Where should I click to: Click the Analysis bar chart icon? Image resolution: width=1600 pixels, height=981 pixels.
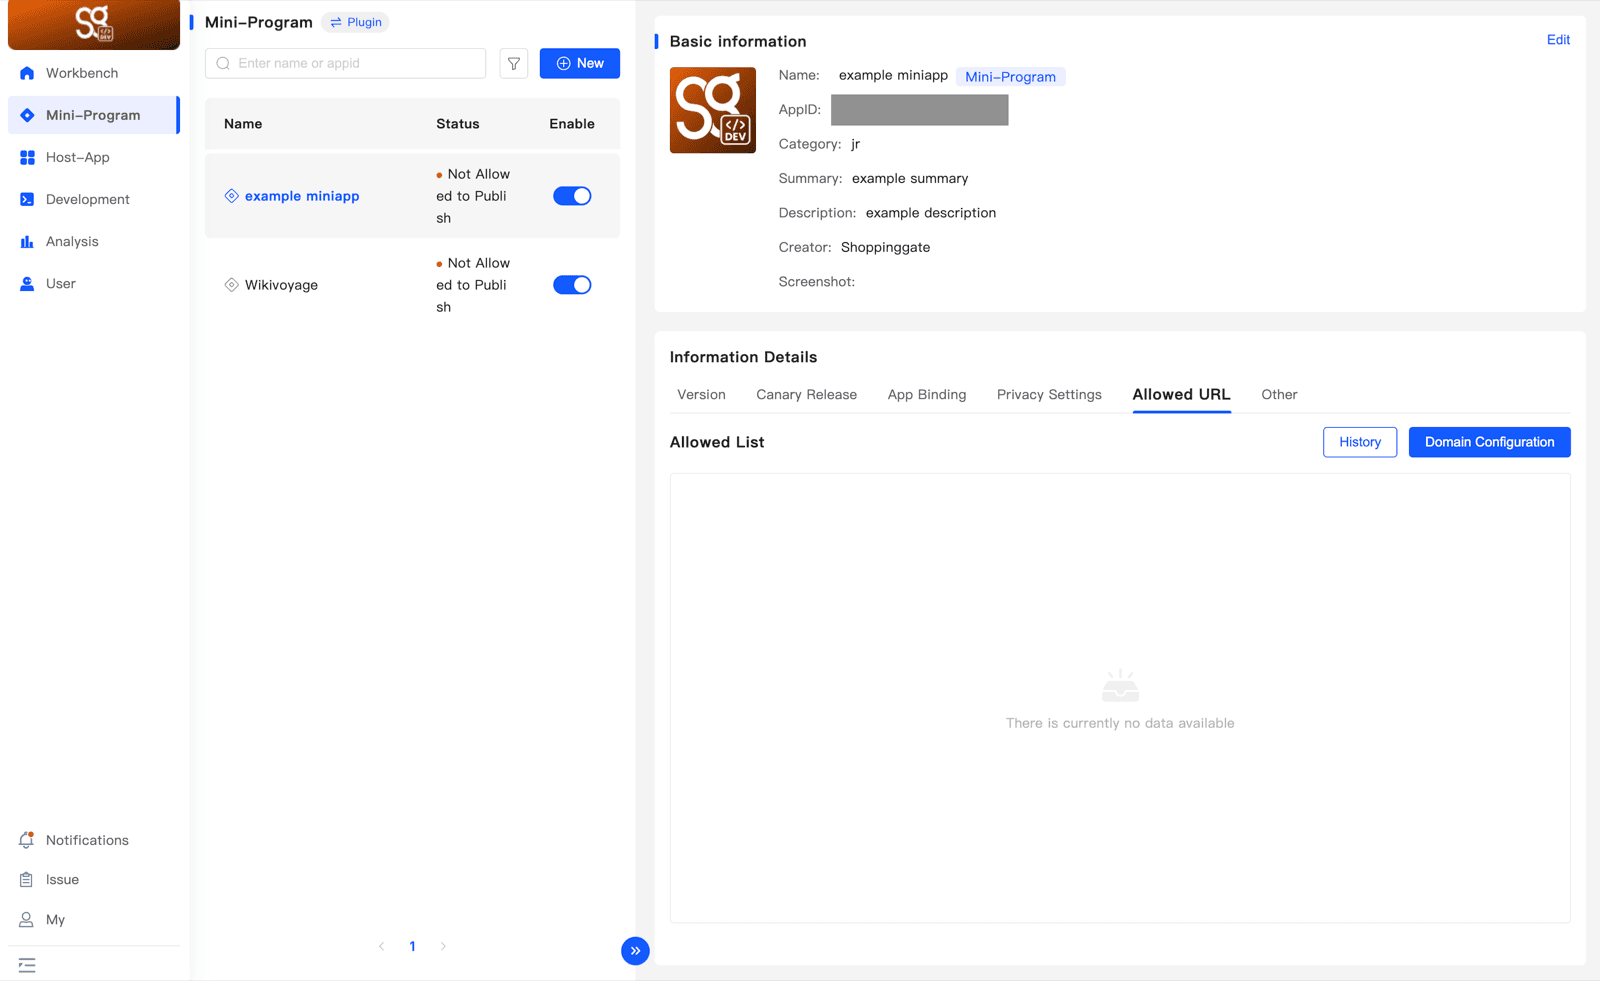point(27,241)
